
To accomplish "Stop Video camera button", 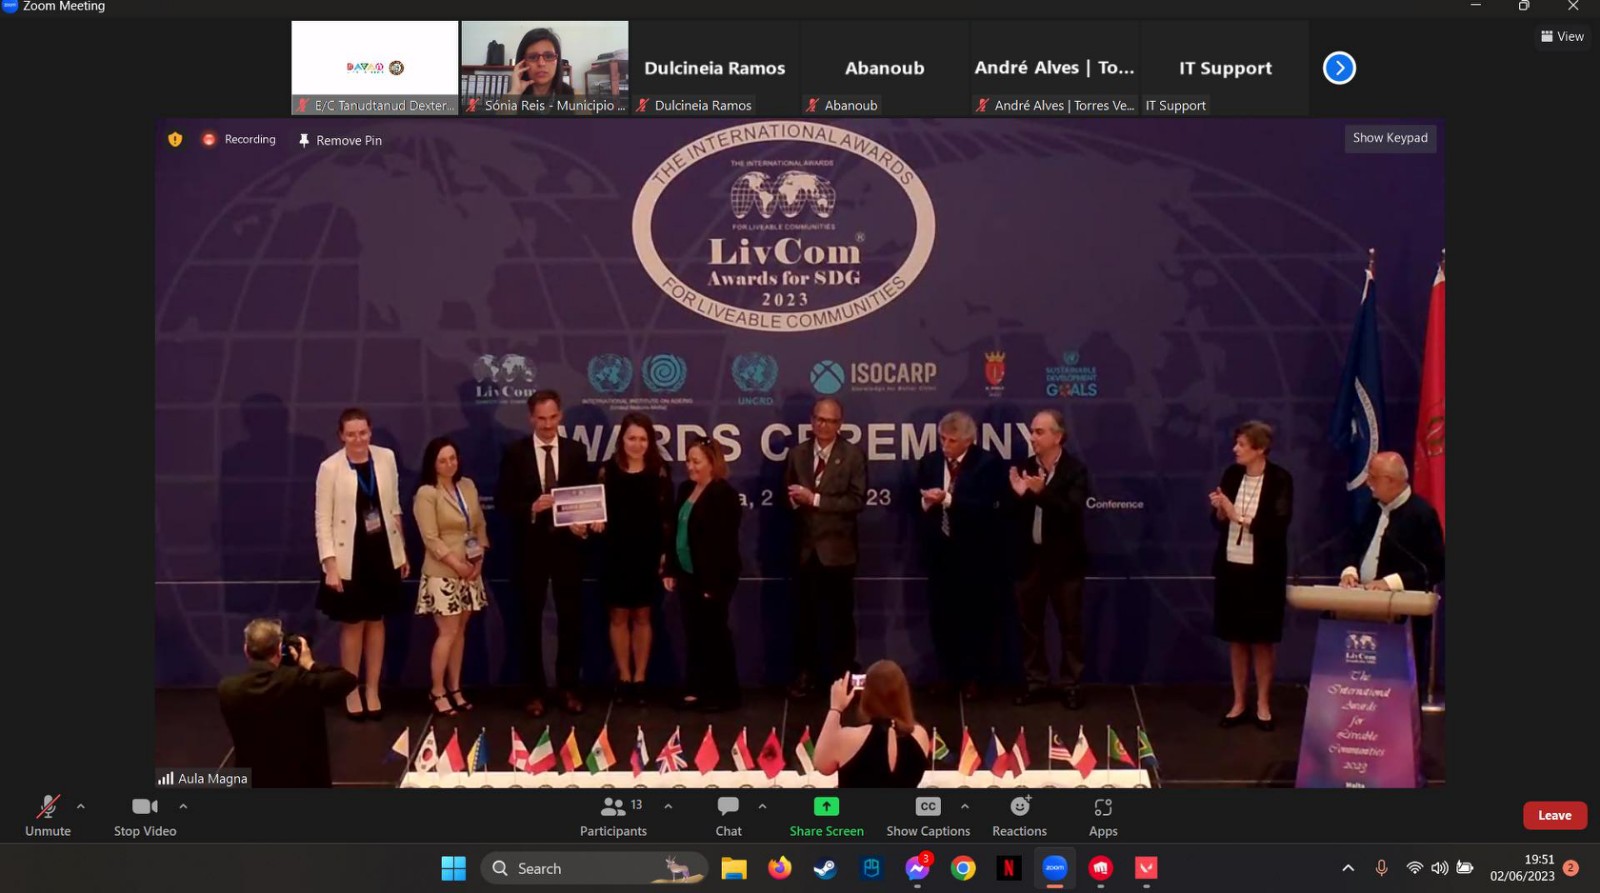I will (x=145, y=816).
